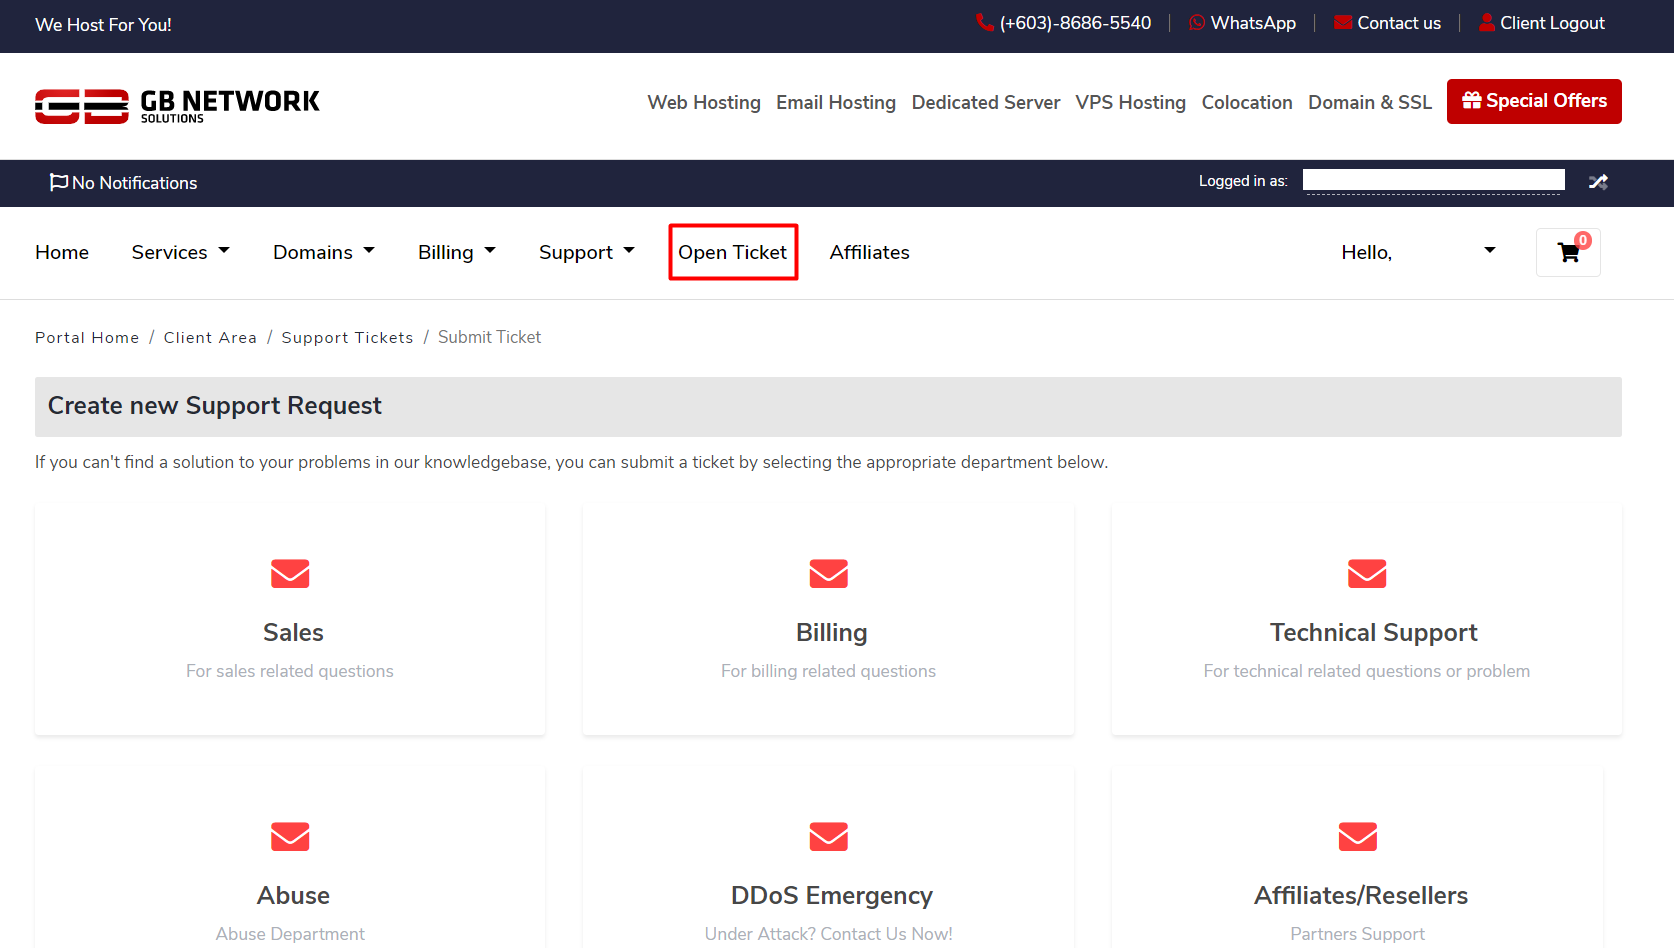Open the WhatsApp contact link

point(1242,23)
